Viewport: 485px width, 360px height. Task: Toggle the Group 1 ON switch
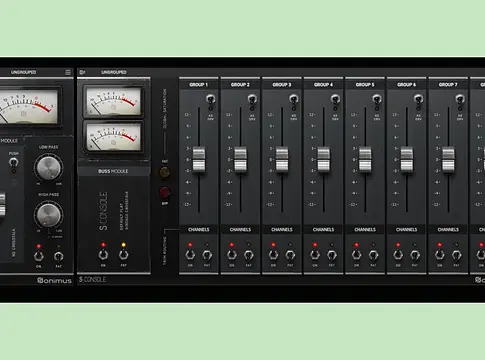pyautogui.click(x=190, y=255)
